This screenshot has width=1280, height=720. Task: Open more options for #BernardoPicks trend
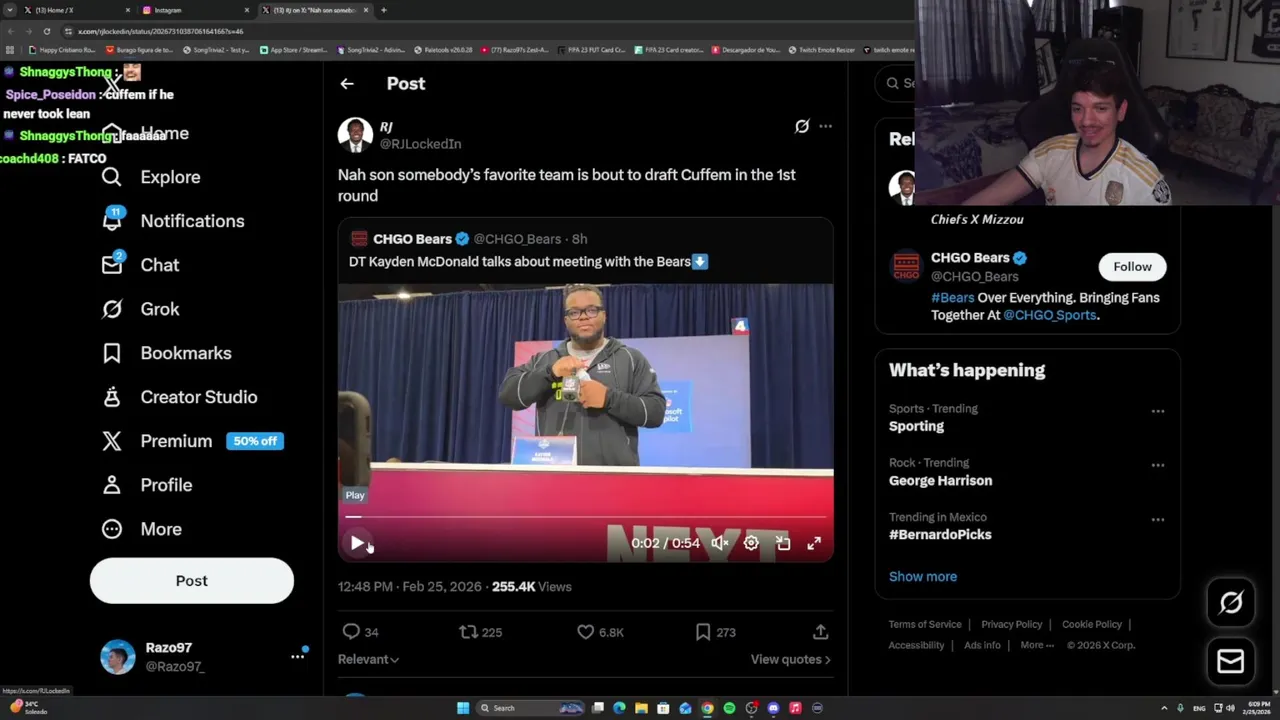tap(1157, 519)
